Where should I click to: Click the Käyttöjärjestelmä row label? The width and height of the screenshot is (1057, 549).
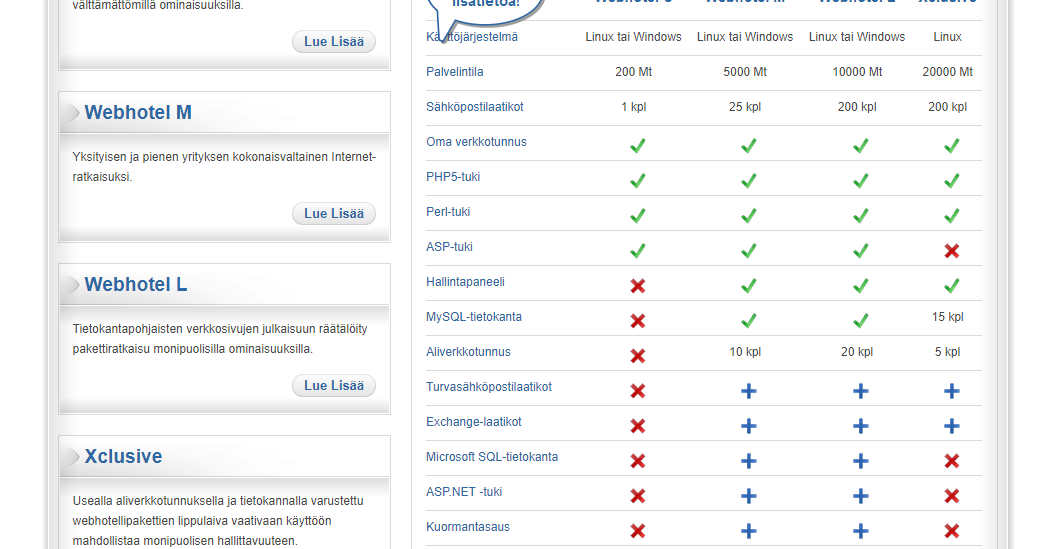[x=472, y=37]
